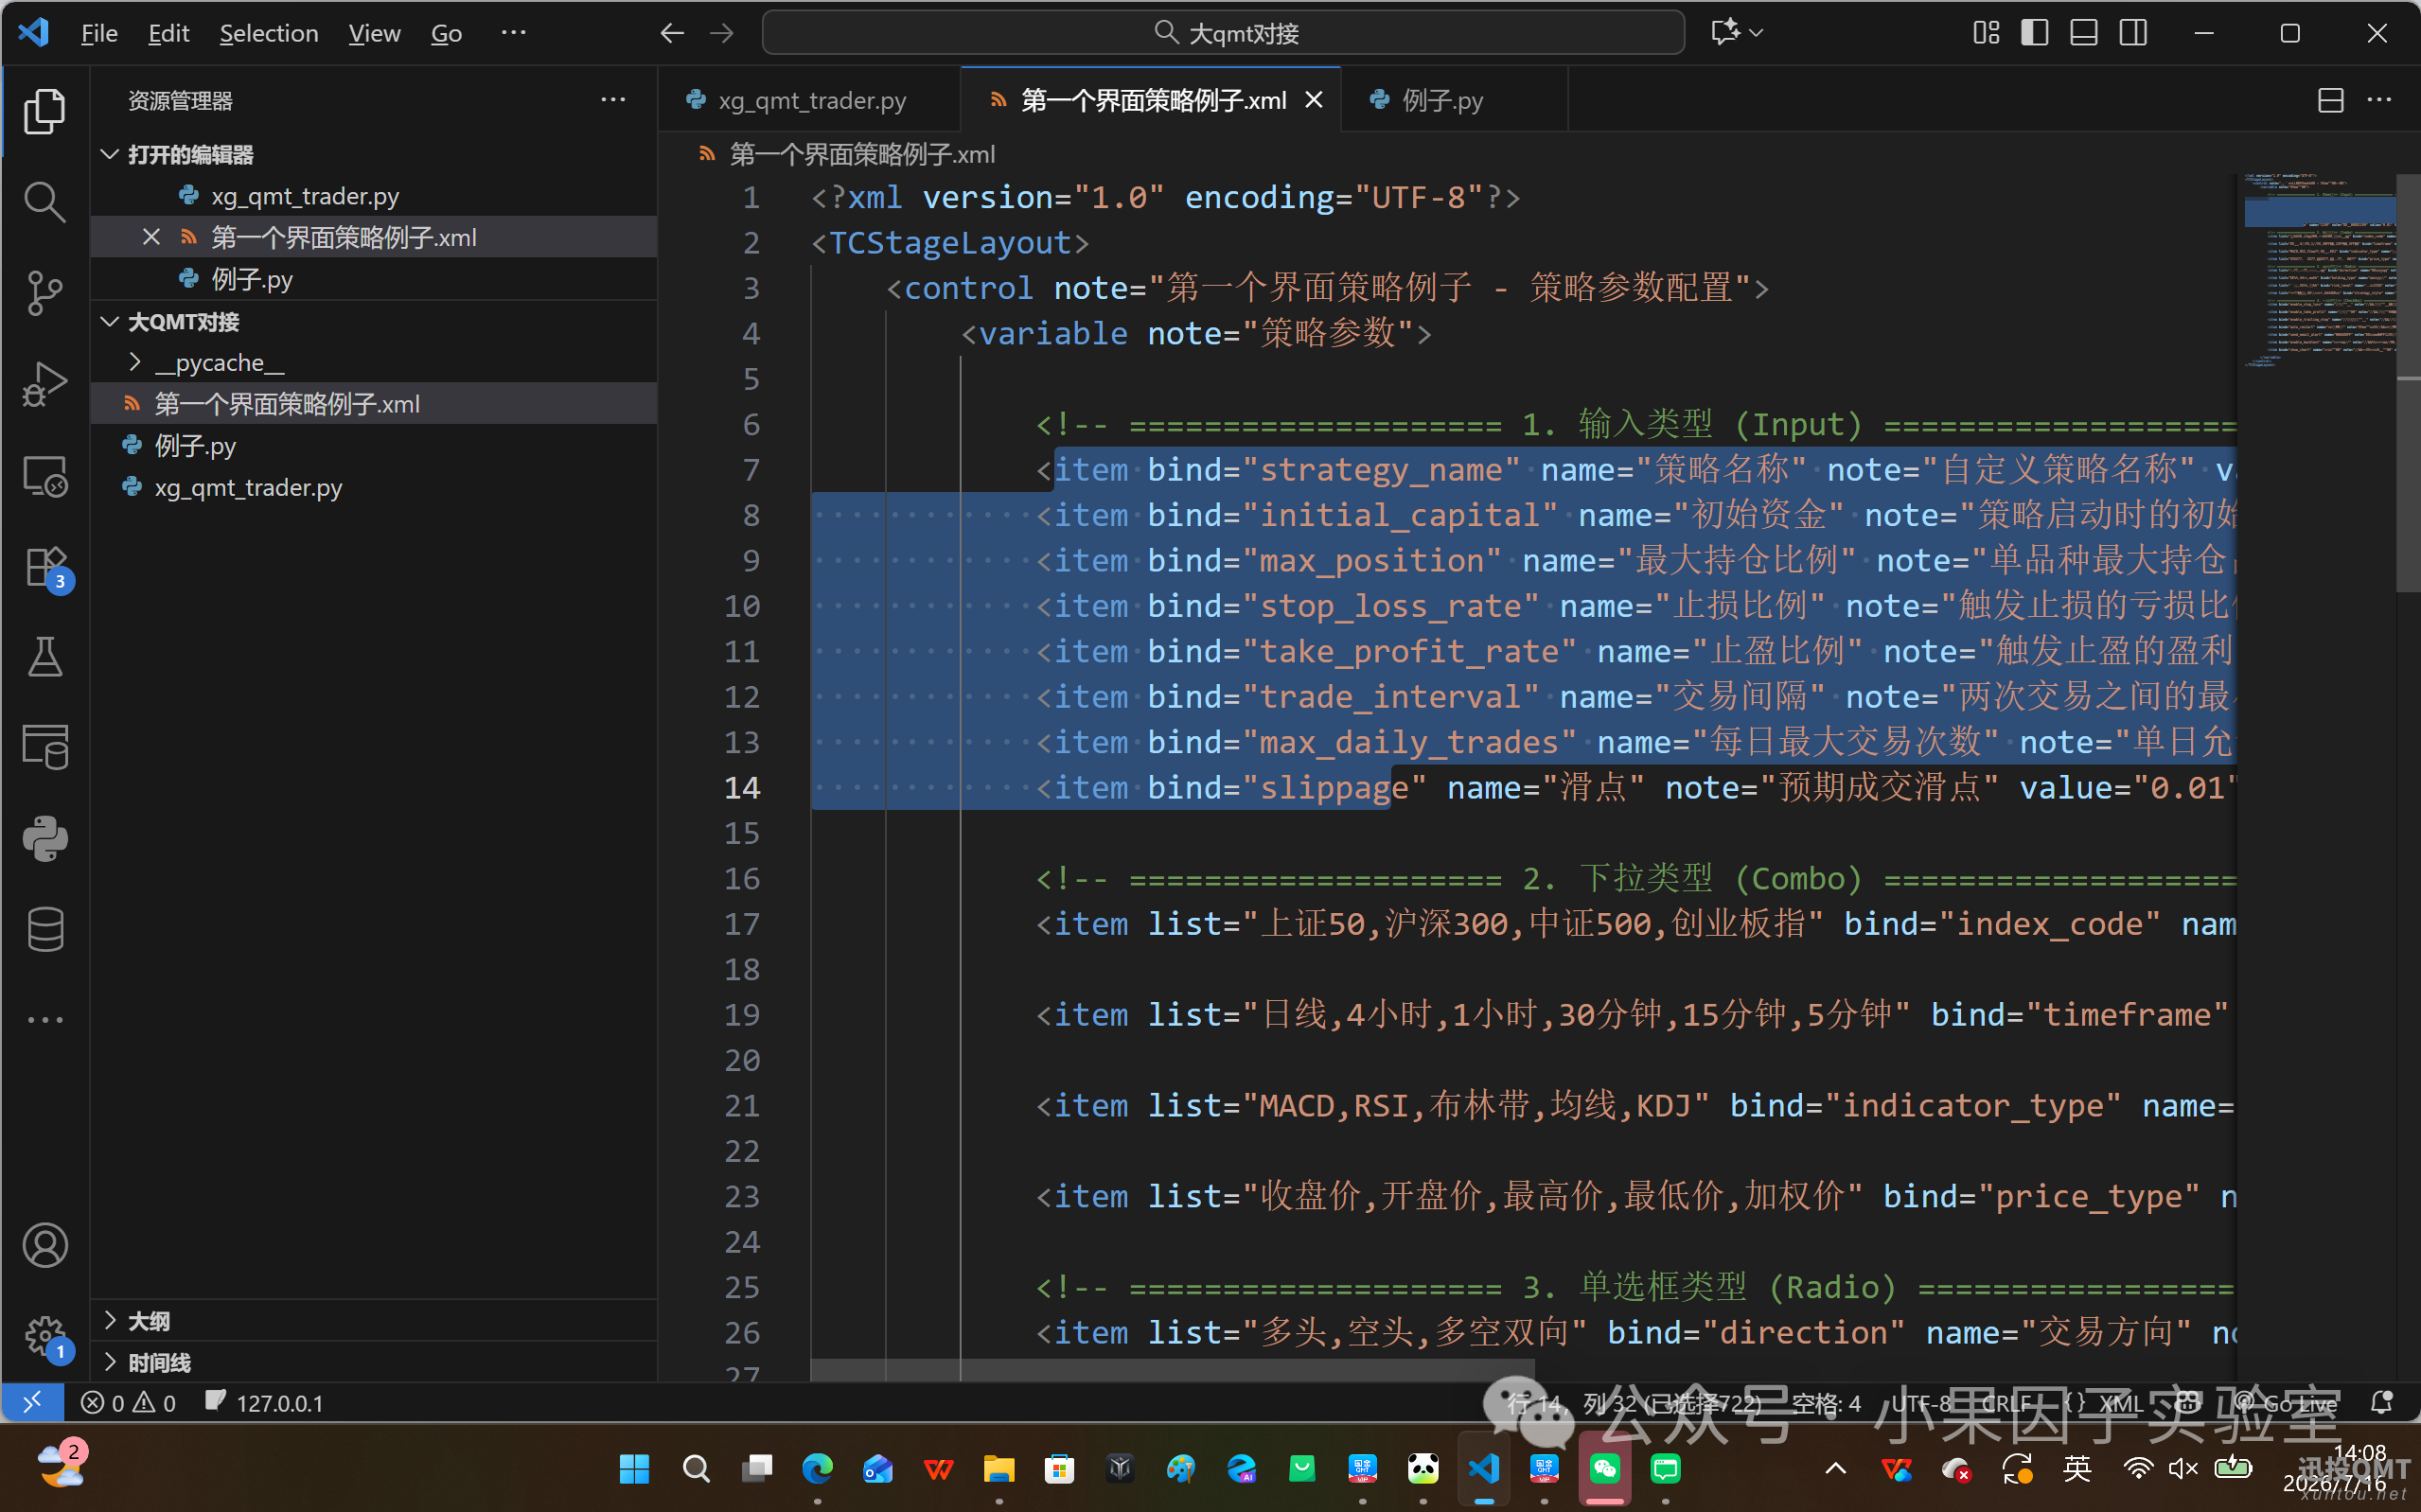Open the Run and Debug view

pyautogui.click(x=44, y=384)
